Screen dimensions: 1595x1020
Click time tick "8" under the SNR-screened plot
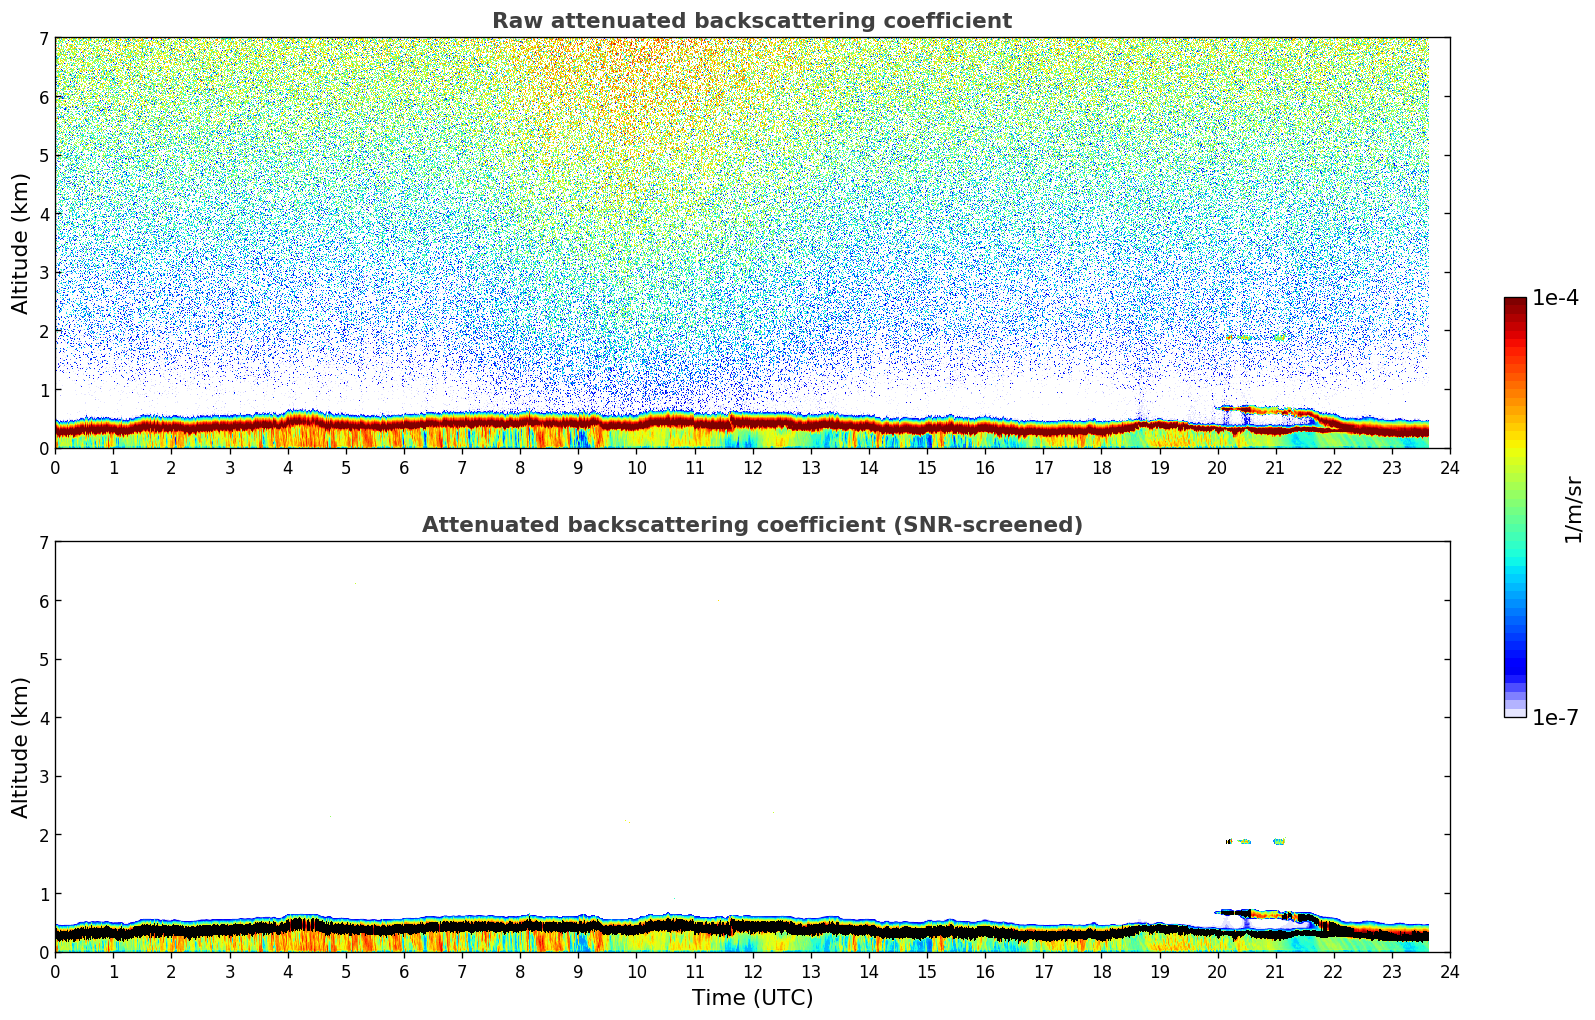click(x=520, y=971)
